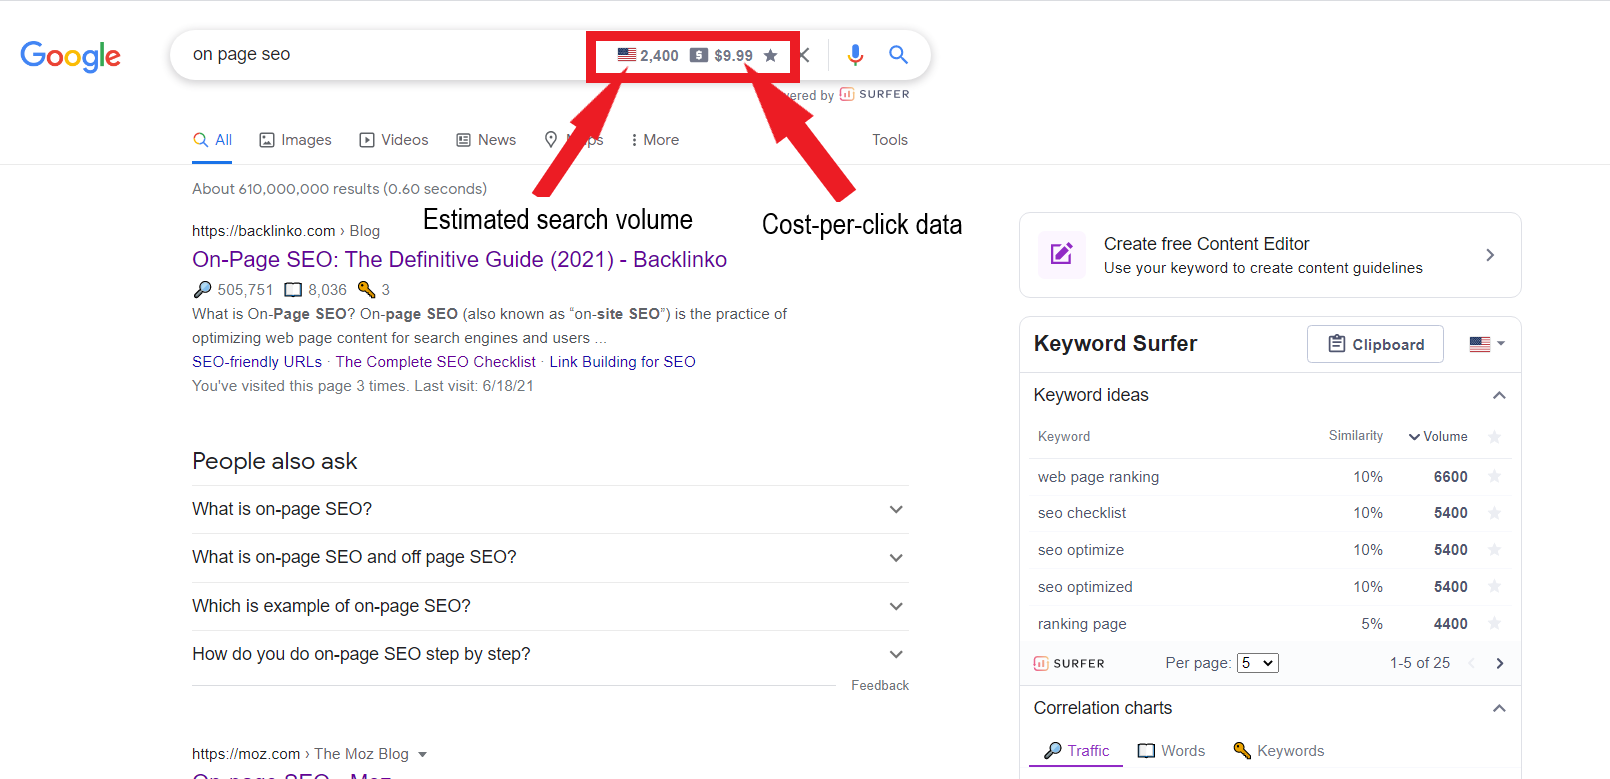Click the Content Editor pencil icon
The image size is (1610, 779).
coord(1062,254)
